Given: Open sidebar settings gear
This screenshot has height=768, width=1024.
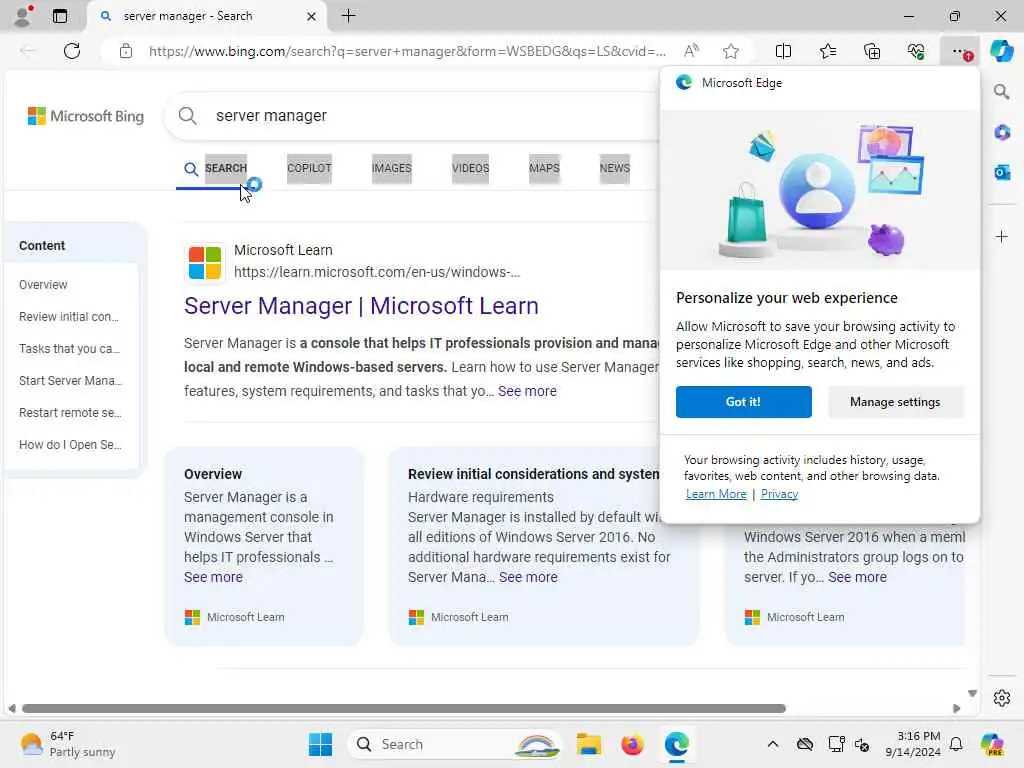Looking at the screenshot, I should point(1002,698).
